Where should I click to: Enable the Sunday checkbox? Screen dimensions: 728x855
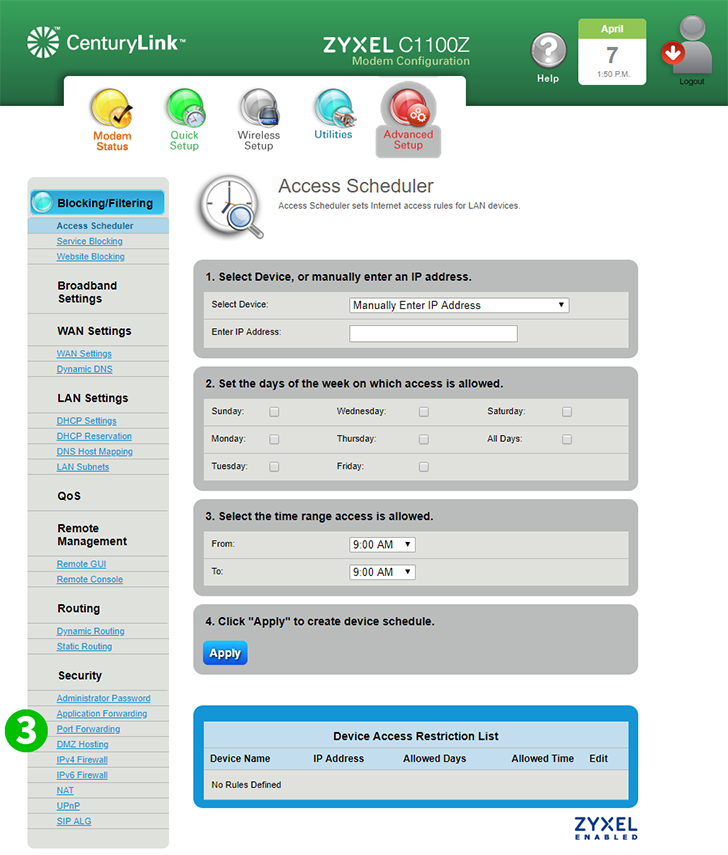point(274,412)
